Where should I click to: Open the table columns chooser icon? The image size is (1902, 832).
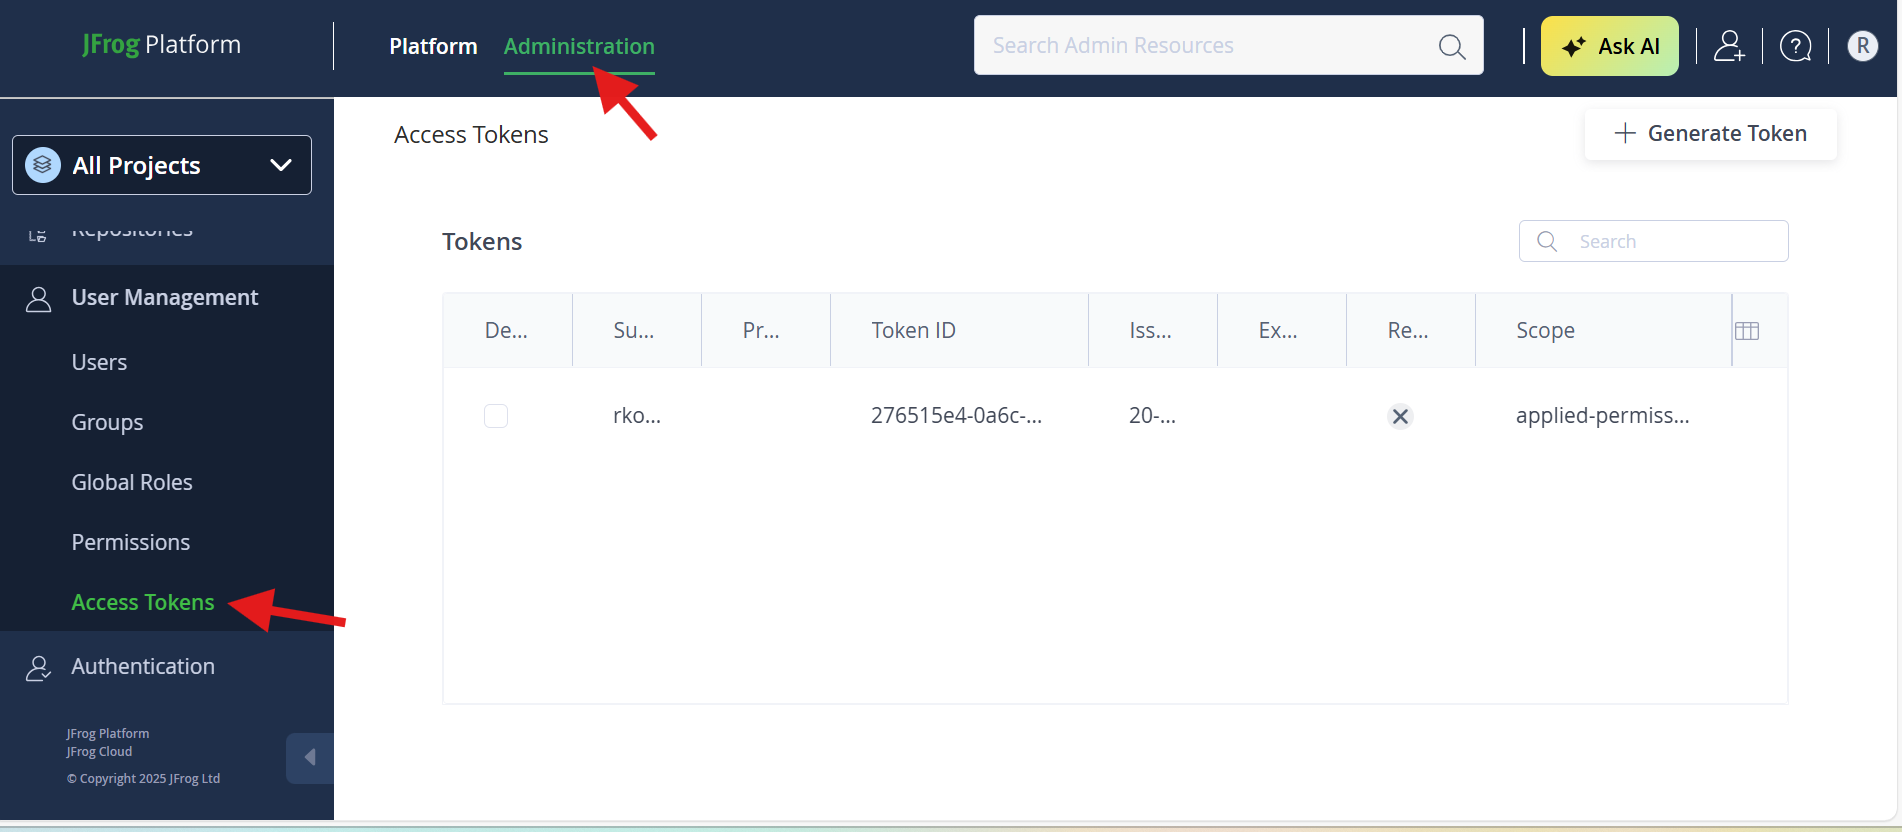[x=1747, y=331]
